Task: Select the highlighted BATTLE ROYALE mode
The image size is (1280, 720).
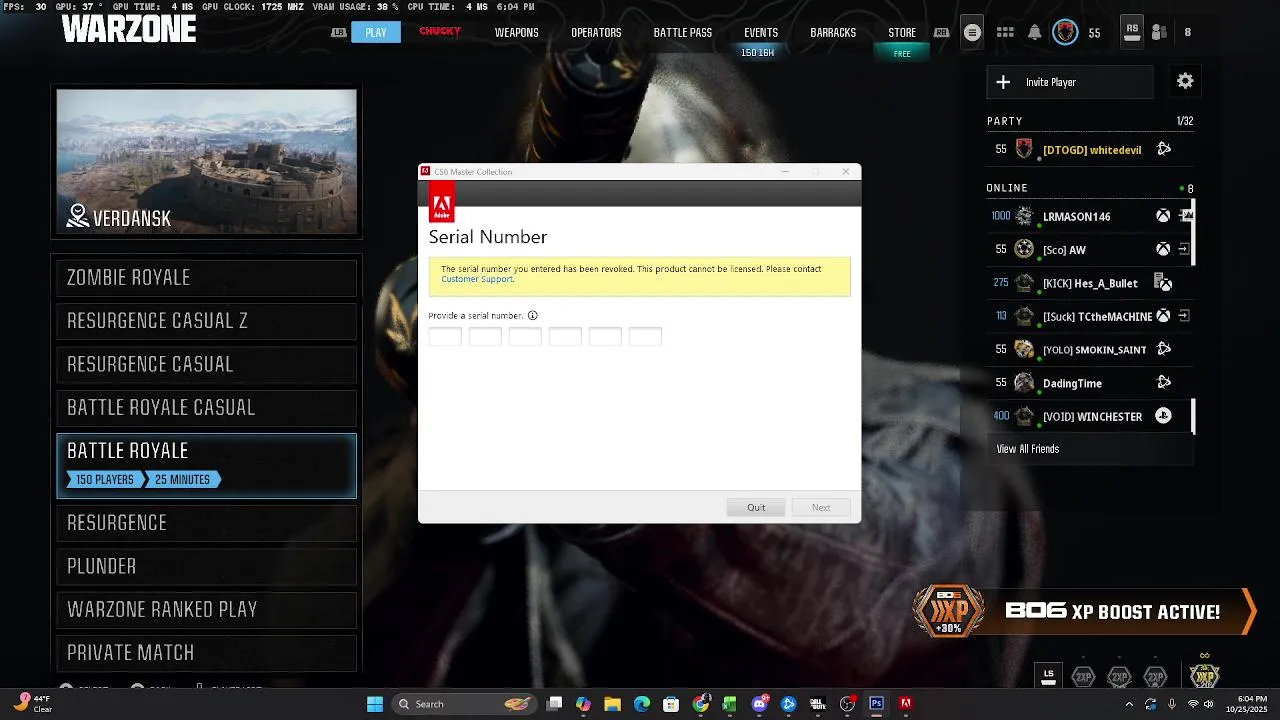Action: click(x=206, y=465)
